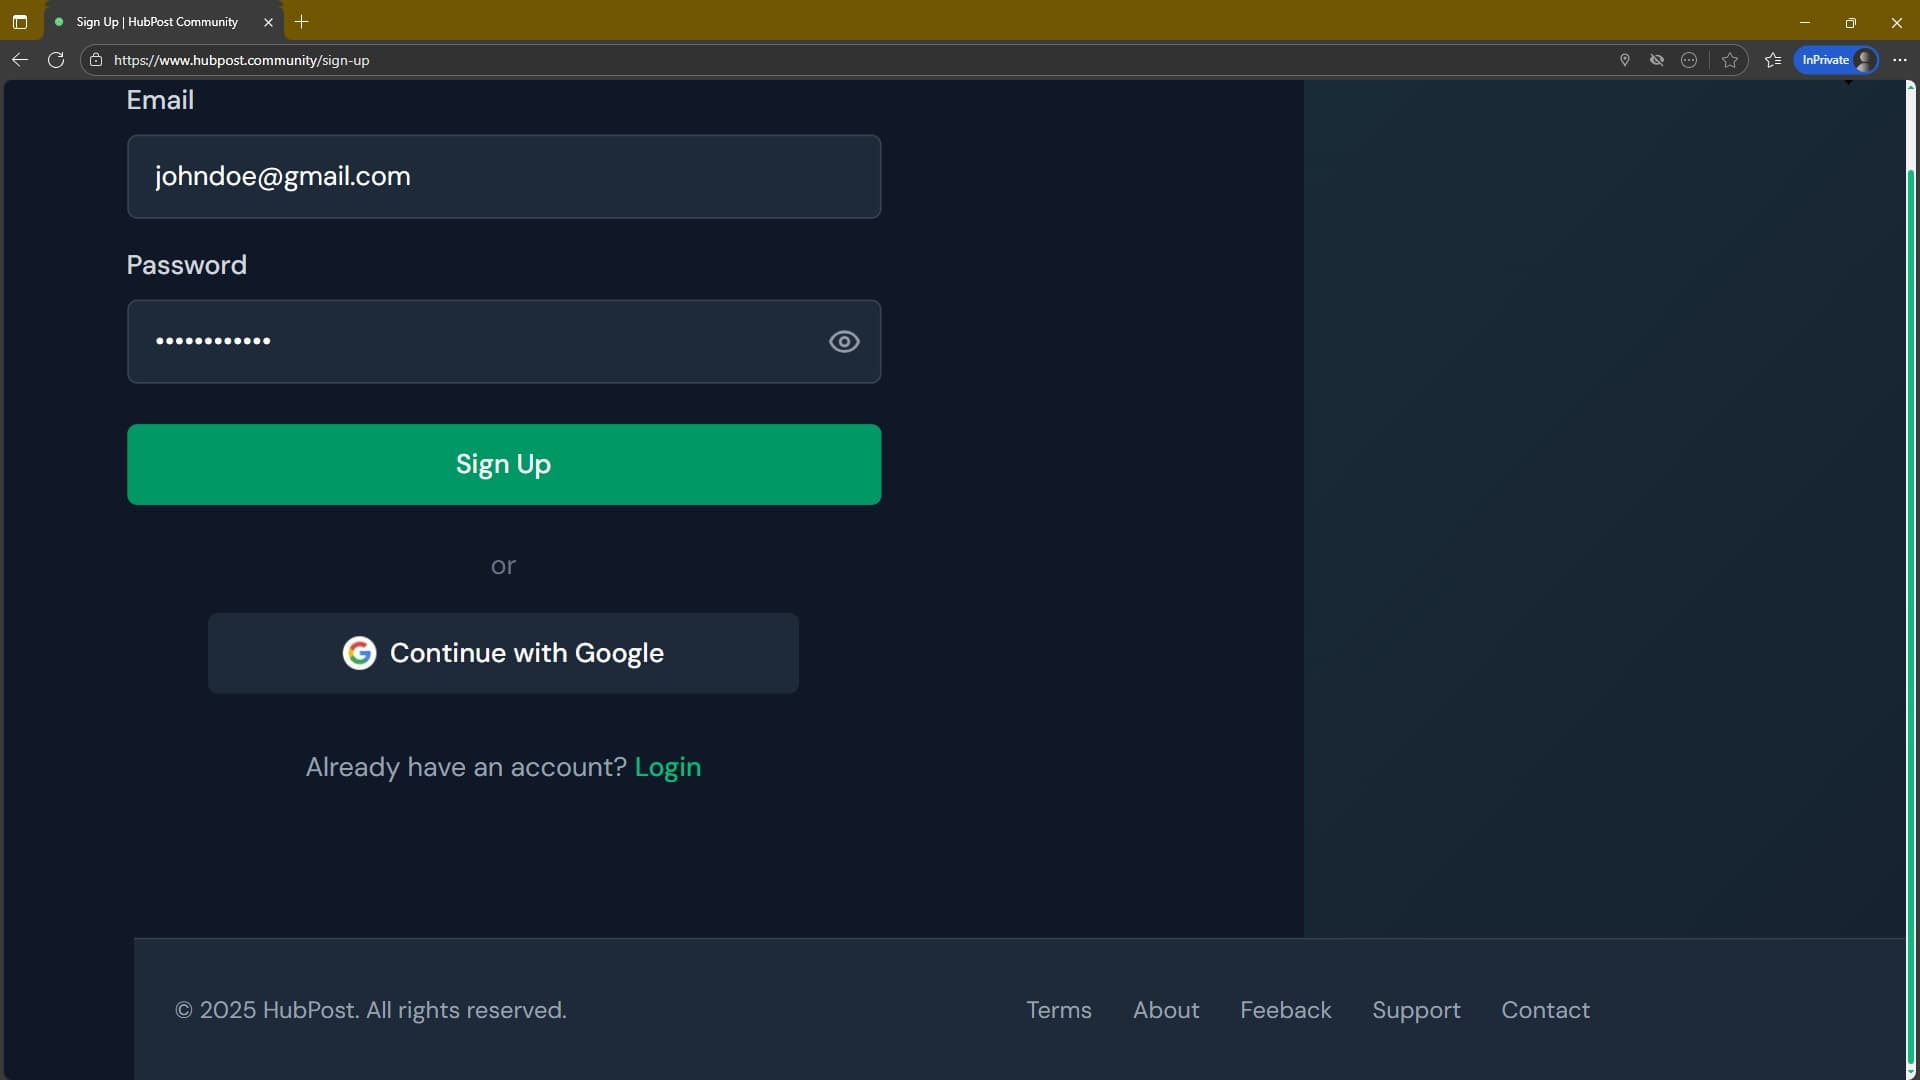Open the face icon in address bar
This screenshot has height=1080, width=1920.
click(1689, 60)
